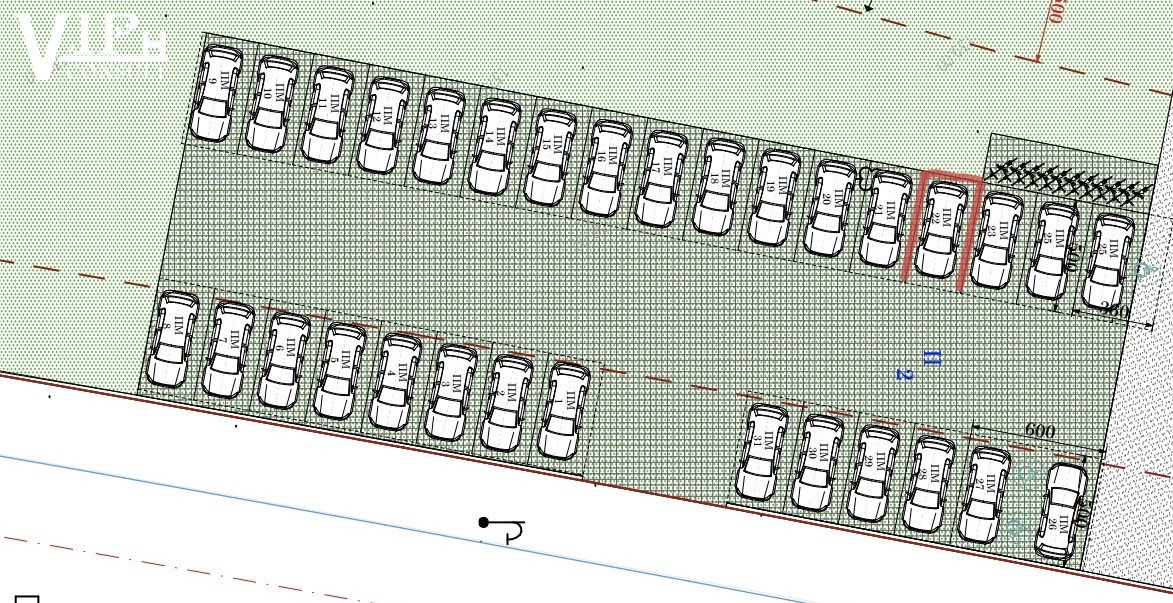Select the car in parking space 31
Screen dimensions: 1173x603
pyautogui.click(x=762, y=452)
